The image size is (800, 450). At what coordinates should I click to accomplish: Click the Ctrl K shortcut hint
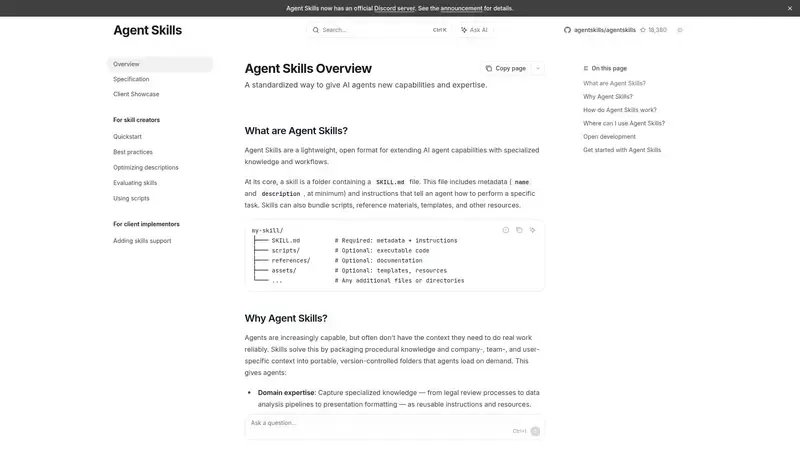[x=439, y=30]
